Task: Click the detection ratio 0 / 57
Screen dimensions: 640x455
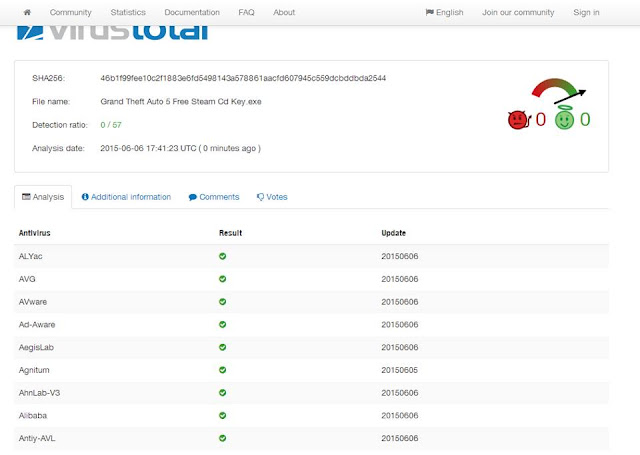Action: pyautogui.click(x=111, y=125)
